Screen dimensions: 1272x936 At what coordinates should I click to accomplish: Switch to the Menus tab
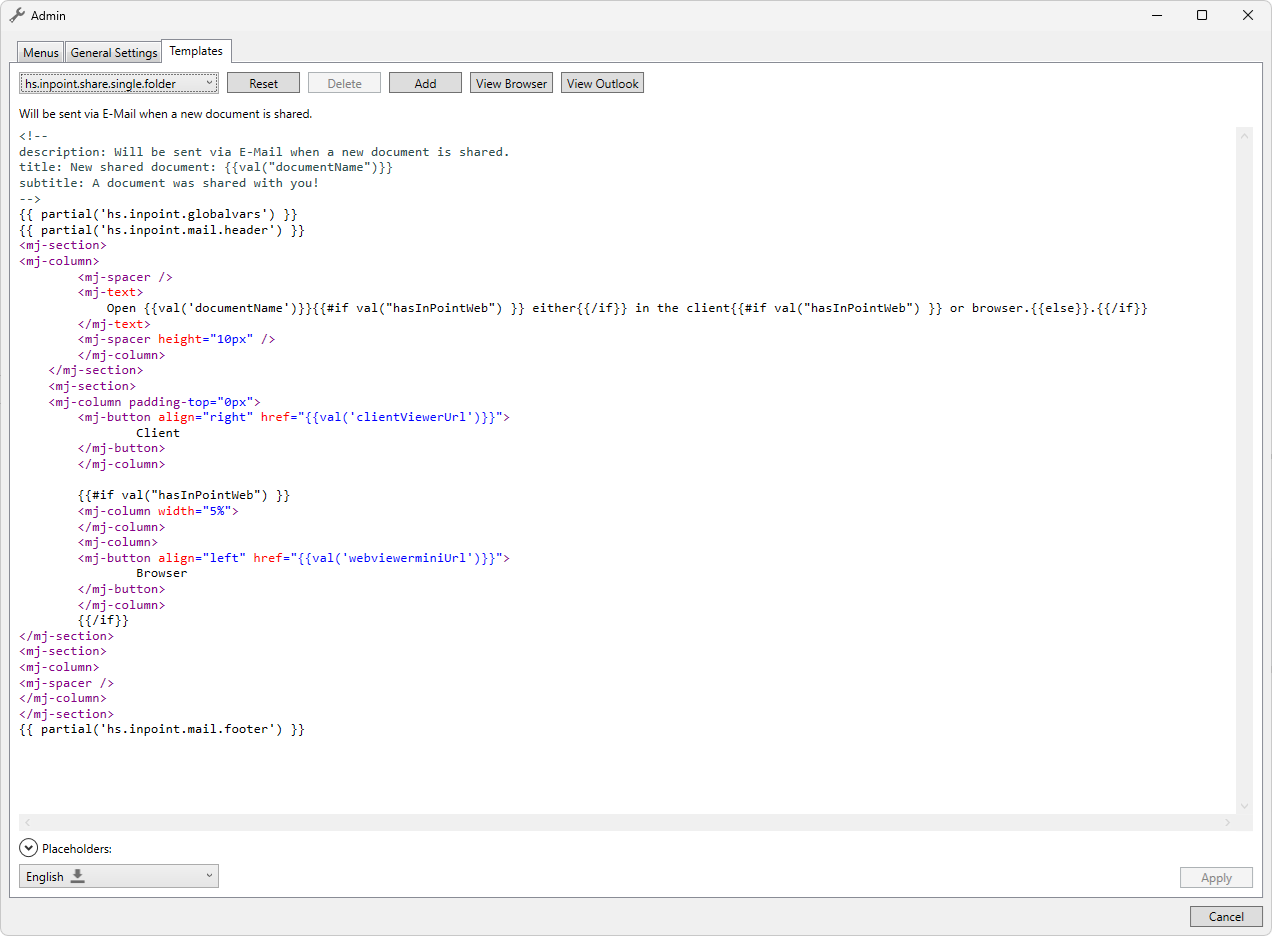(x=41, y=53)
